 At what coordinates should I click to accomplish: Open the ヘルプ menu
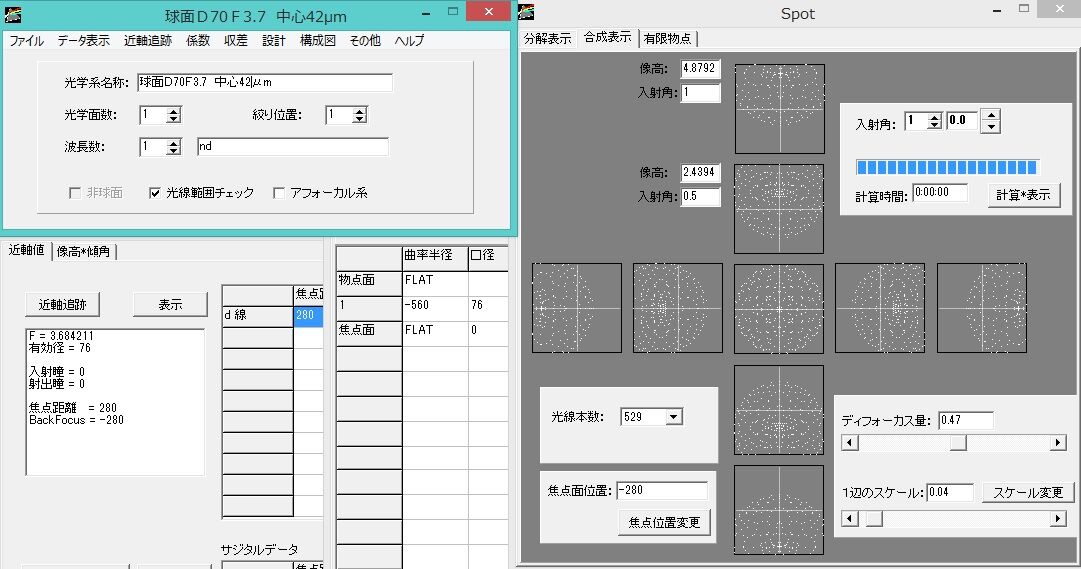coord(409,41)
